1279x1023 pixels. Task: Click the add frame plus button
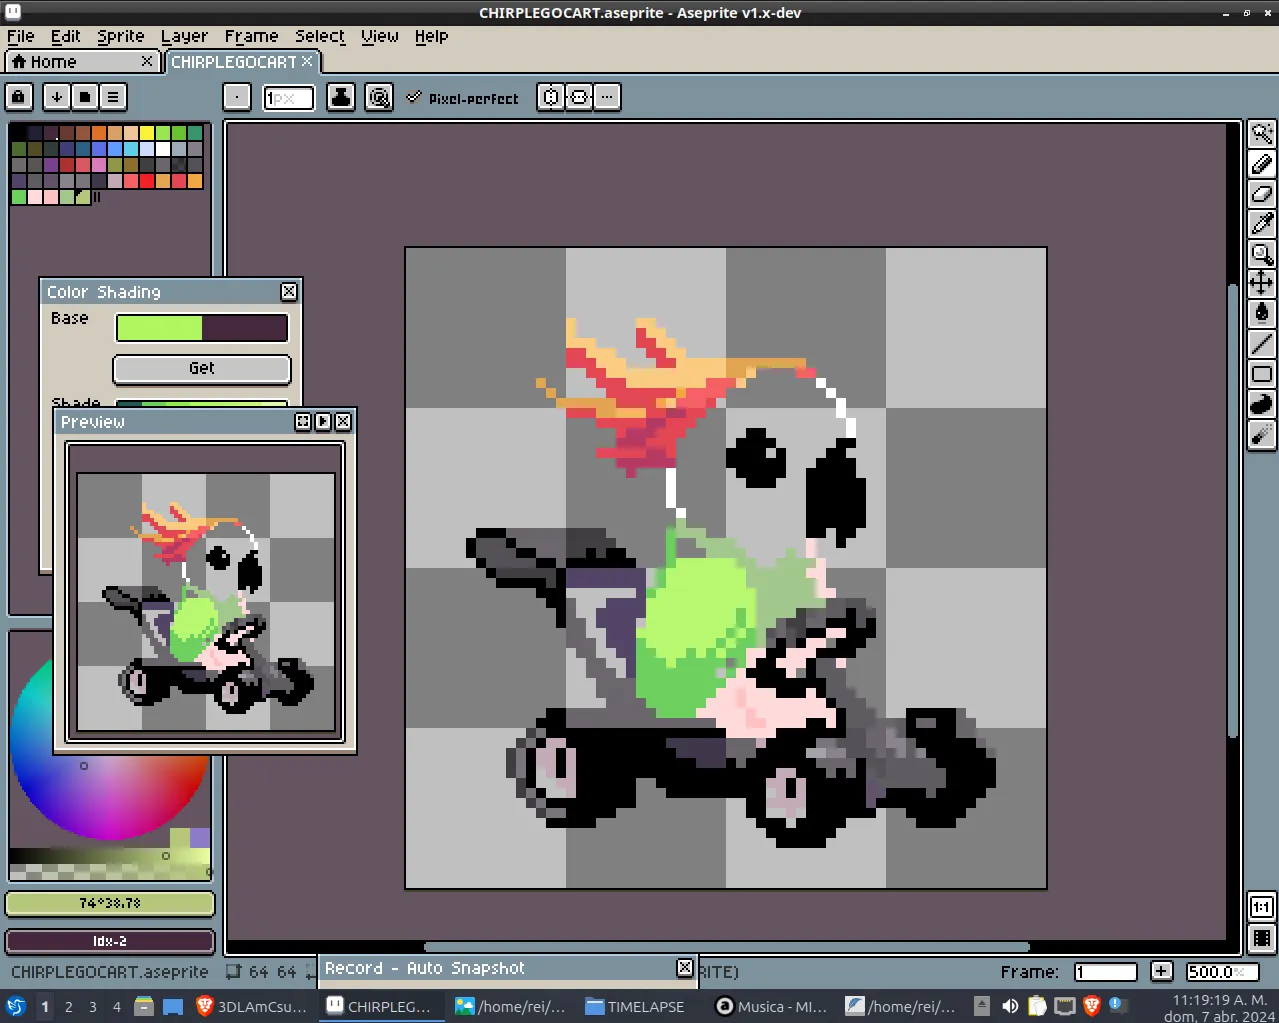point(1161,971)
